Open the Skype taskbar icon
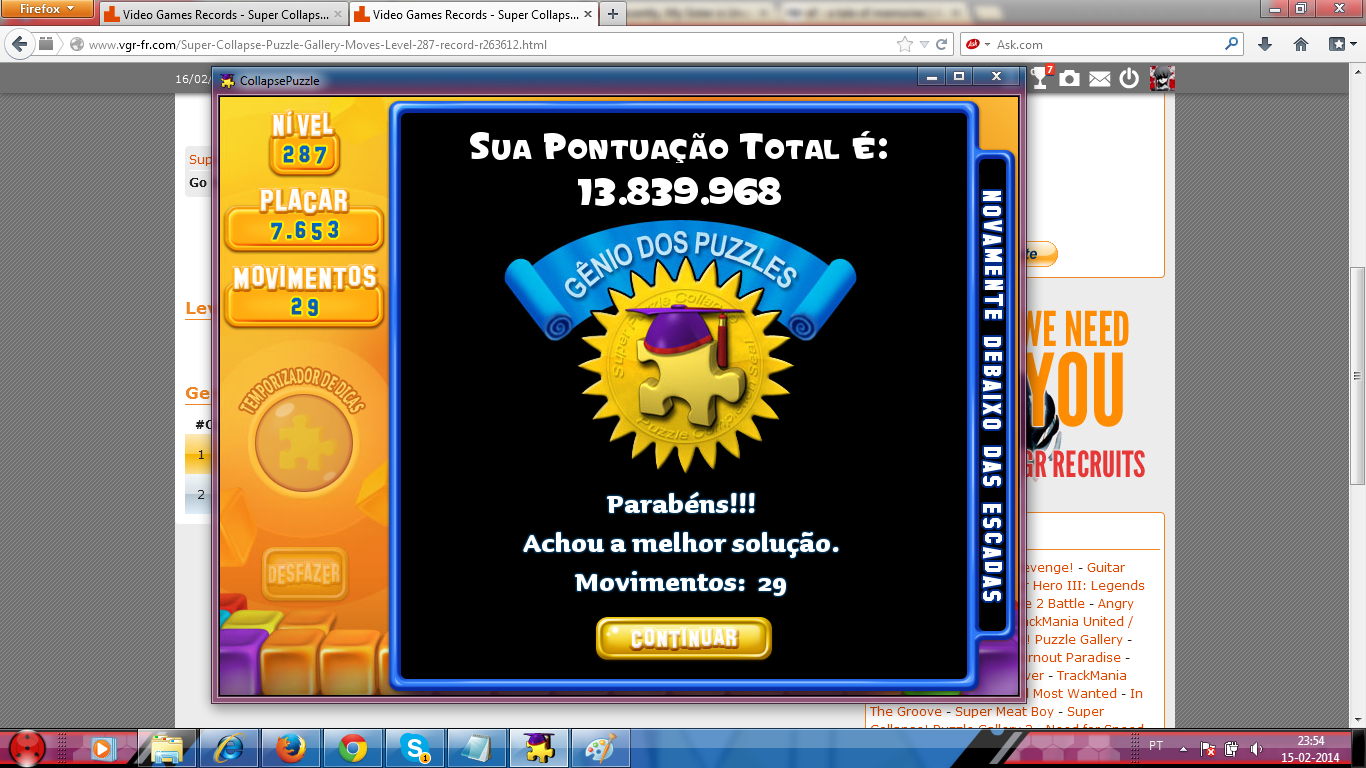Screen dimensions: 1366x768 click(x=415, y=748)
